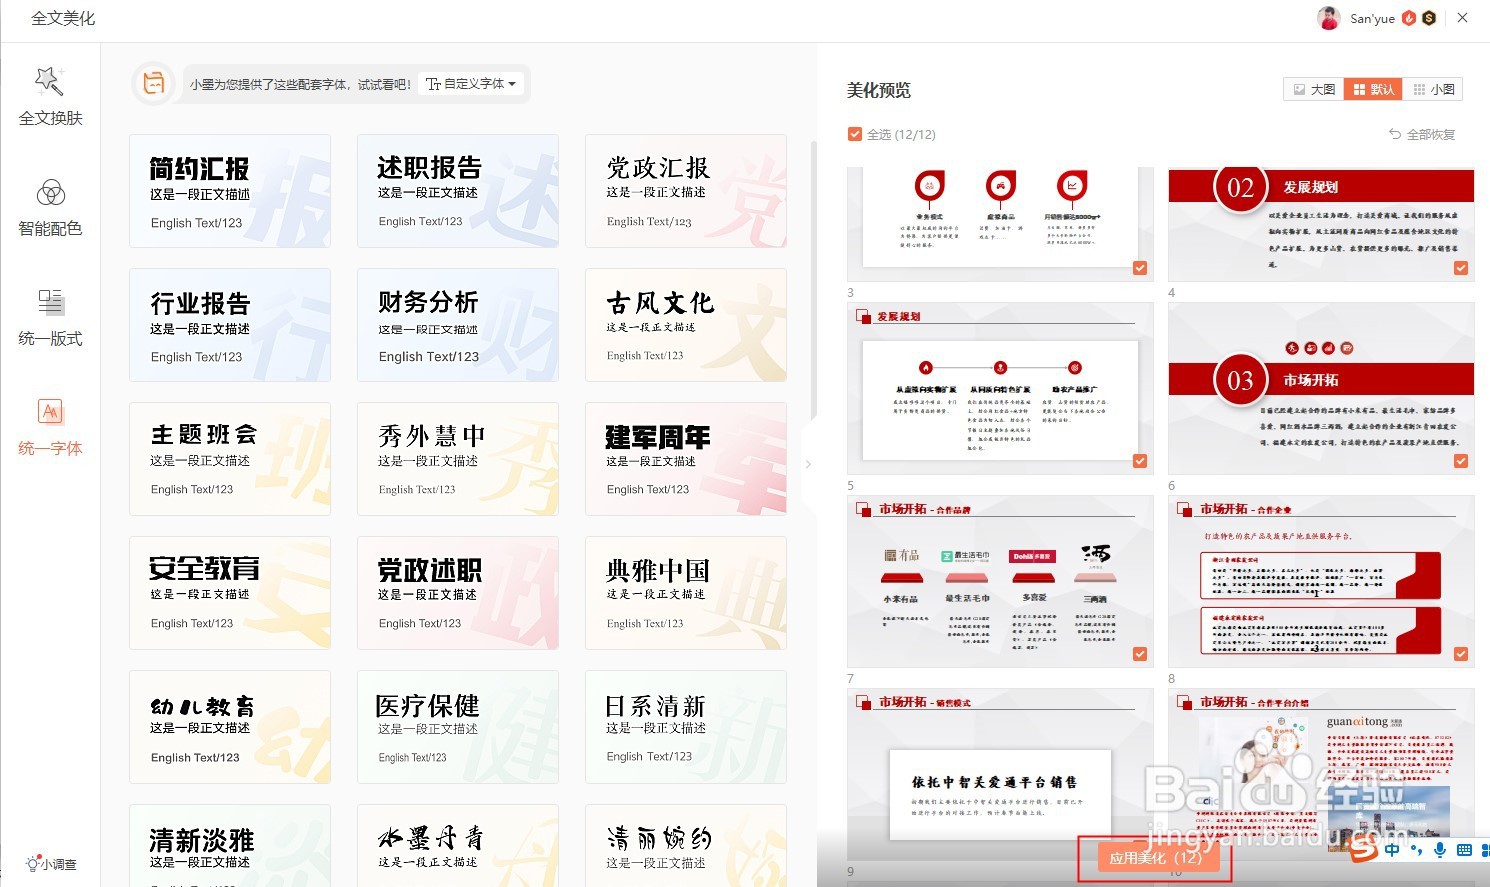Click the 小墨 assistant avatar icon
The image size is (1490, 887).
(154, 84)
